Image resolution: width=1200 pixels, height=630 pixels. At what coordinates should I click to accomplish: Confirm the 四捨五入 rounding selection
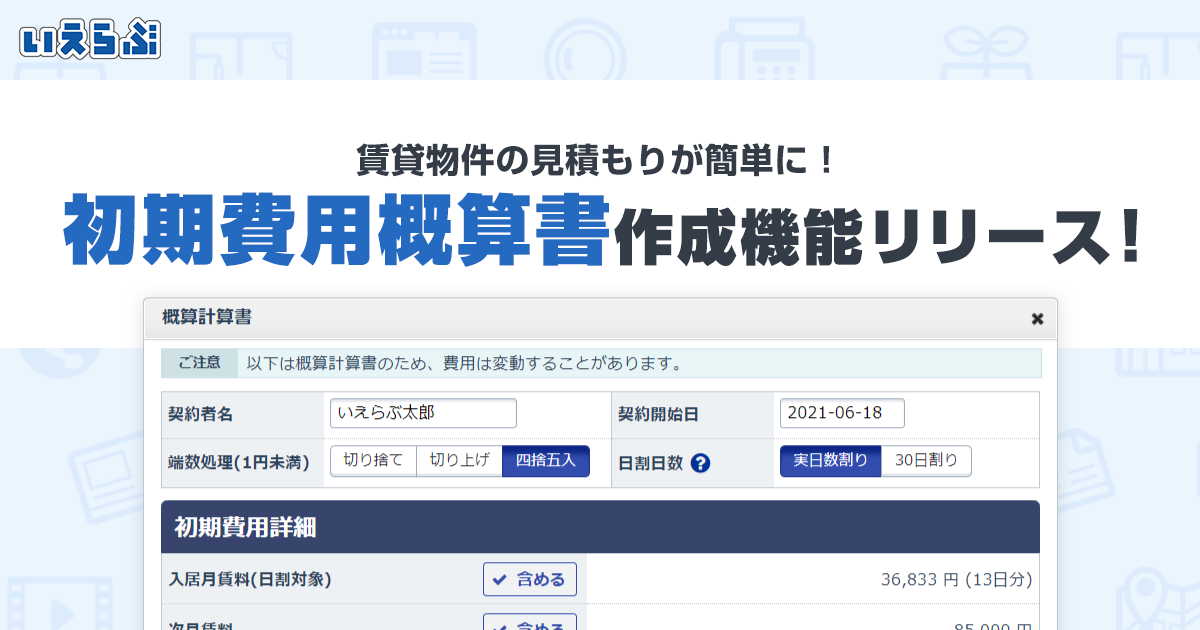[x=545, y=461]
